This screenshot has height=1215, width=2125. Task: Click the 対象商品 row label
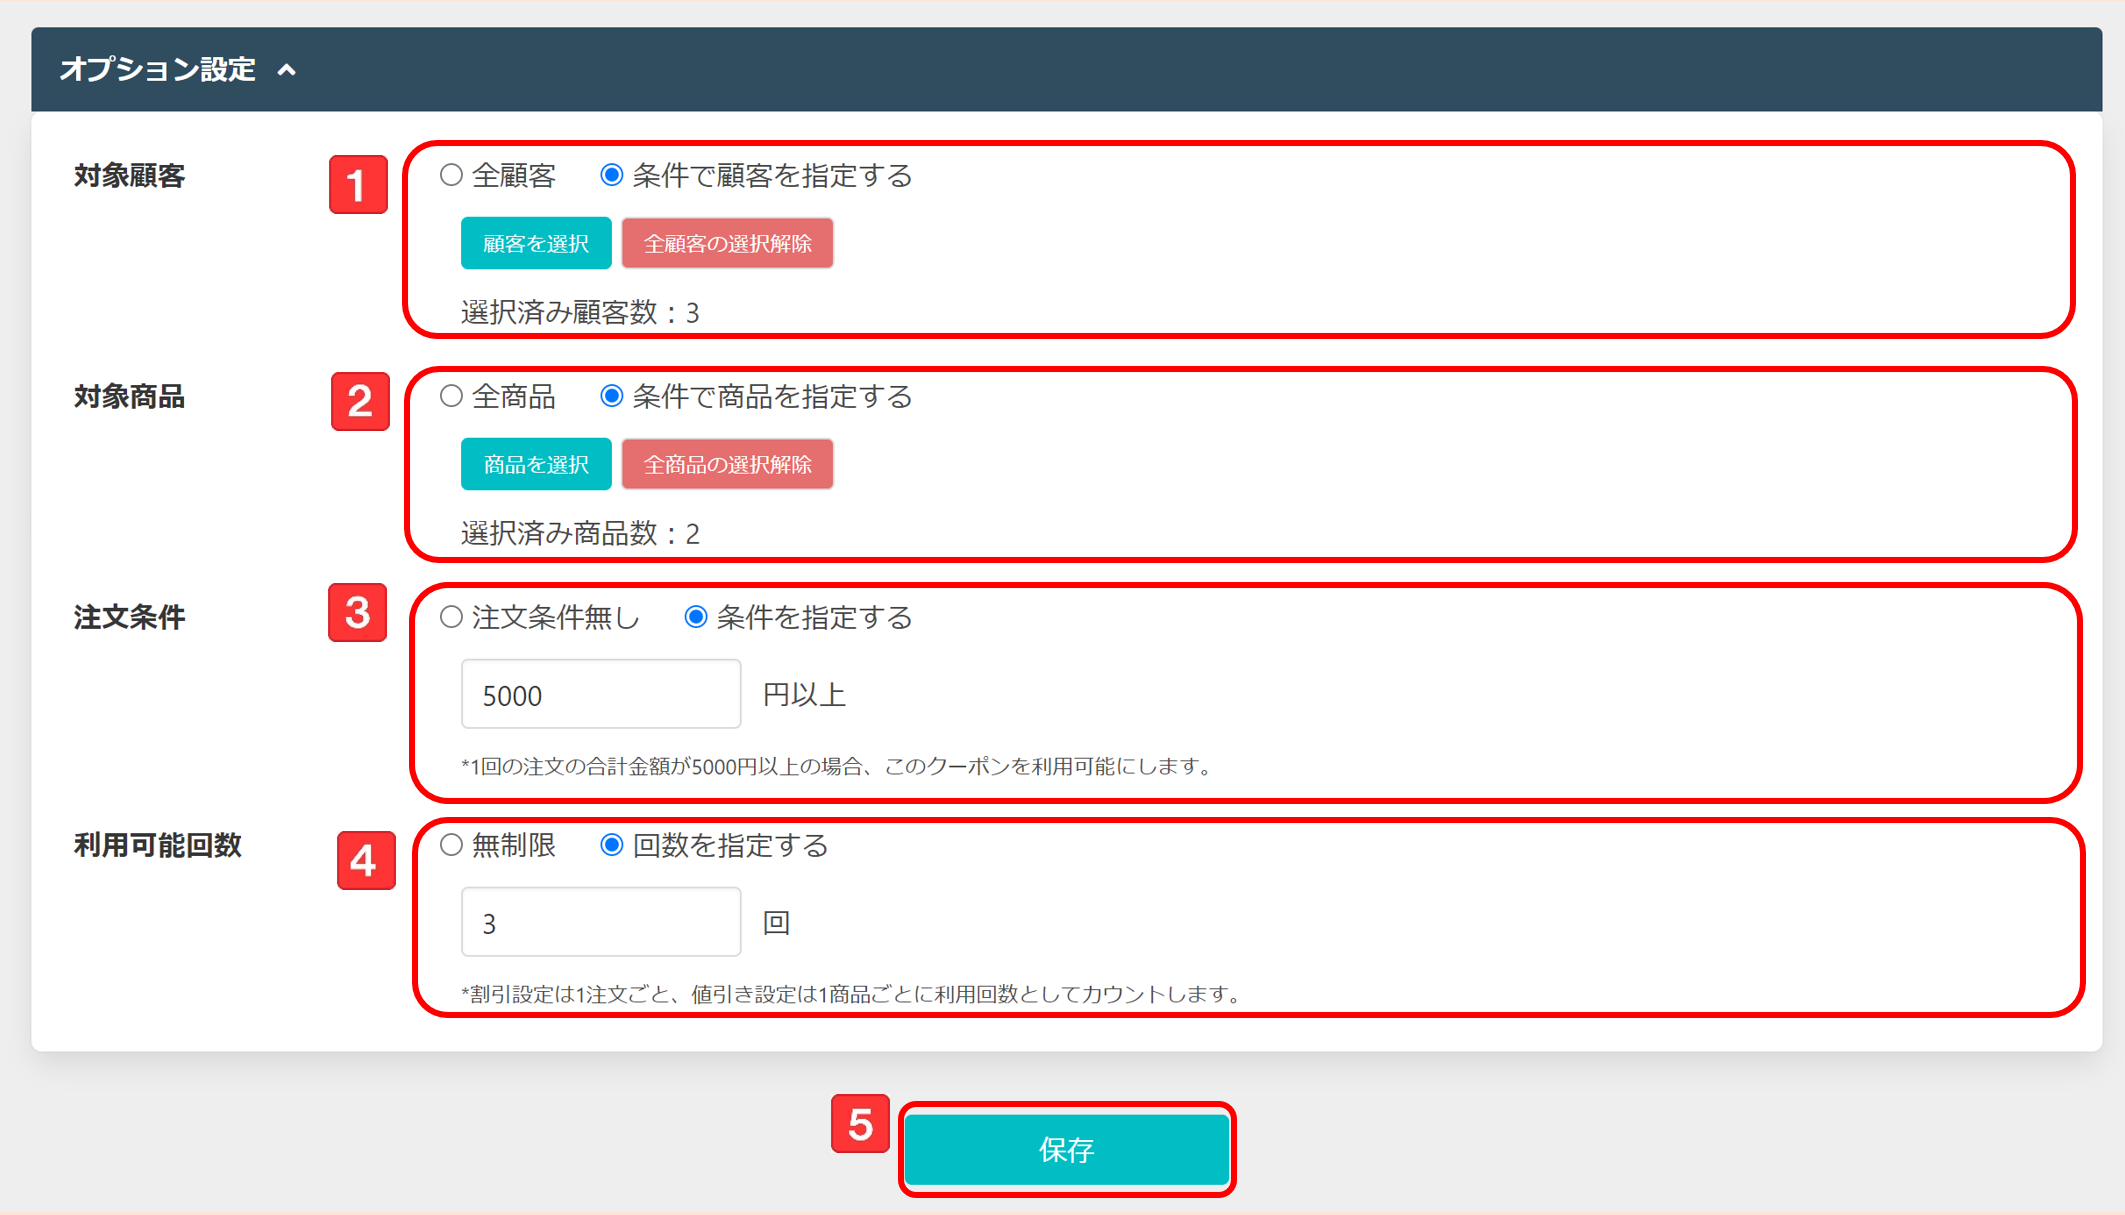click(130, 397)
